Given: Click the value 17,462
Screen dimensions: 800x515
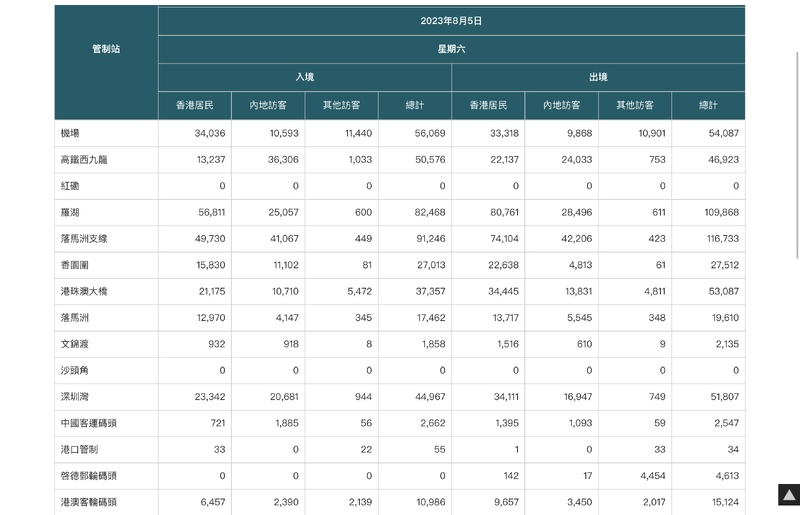Looking at the screenshot, I should pos(431,318).
